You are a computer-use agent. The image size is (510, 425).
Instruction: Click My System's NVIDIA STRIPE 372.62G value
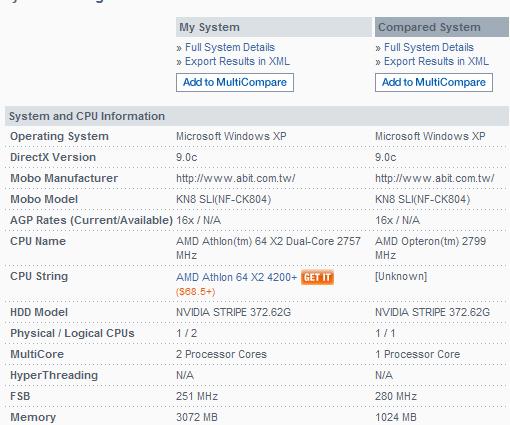(233, 312)
